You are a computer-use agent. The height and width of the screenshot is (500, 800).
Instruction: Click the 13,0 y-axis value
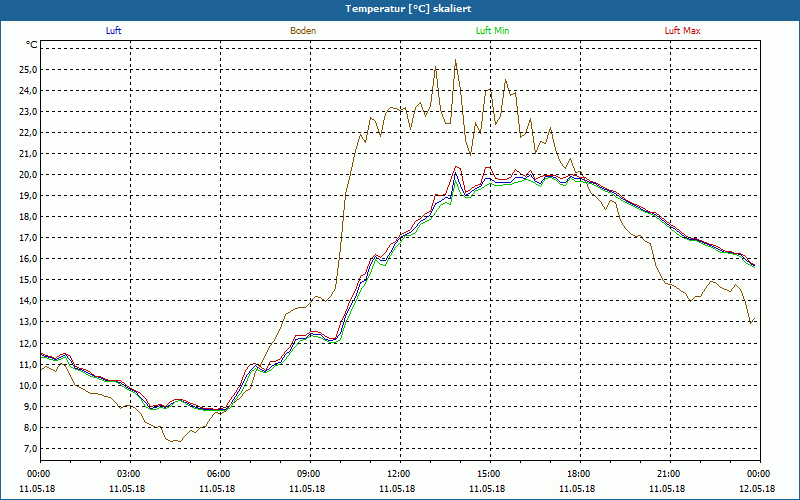pos(28,322)
